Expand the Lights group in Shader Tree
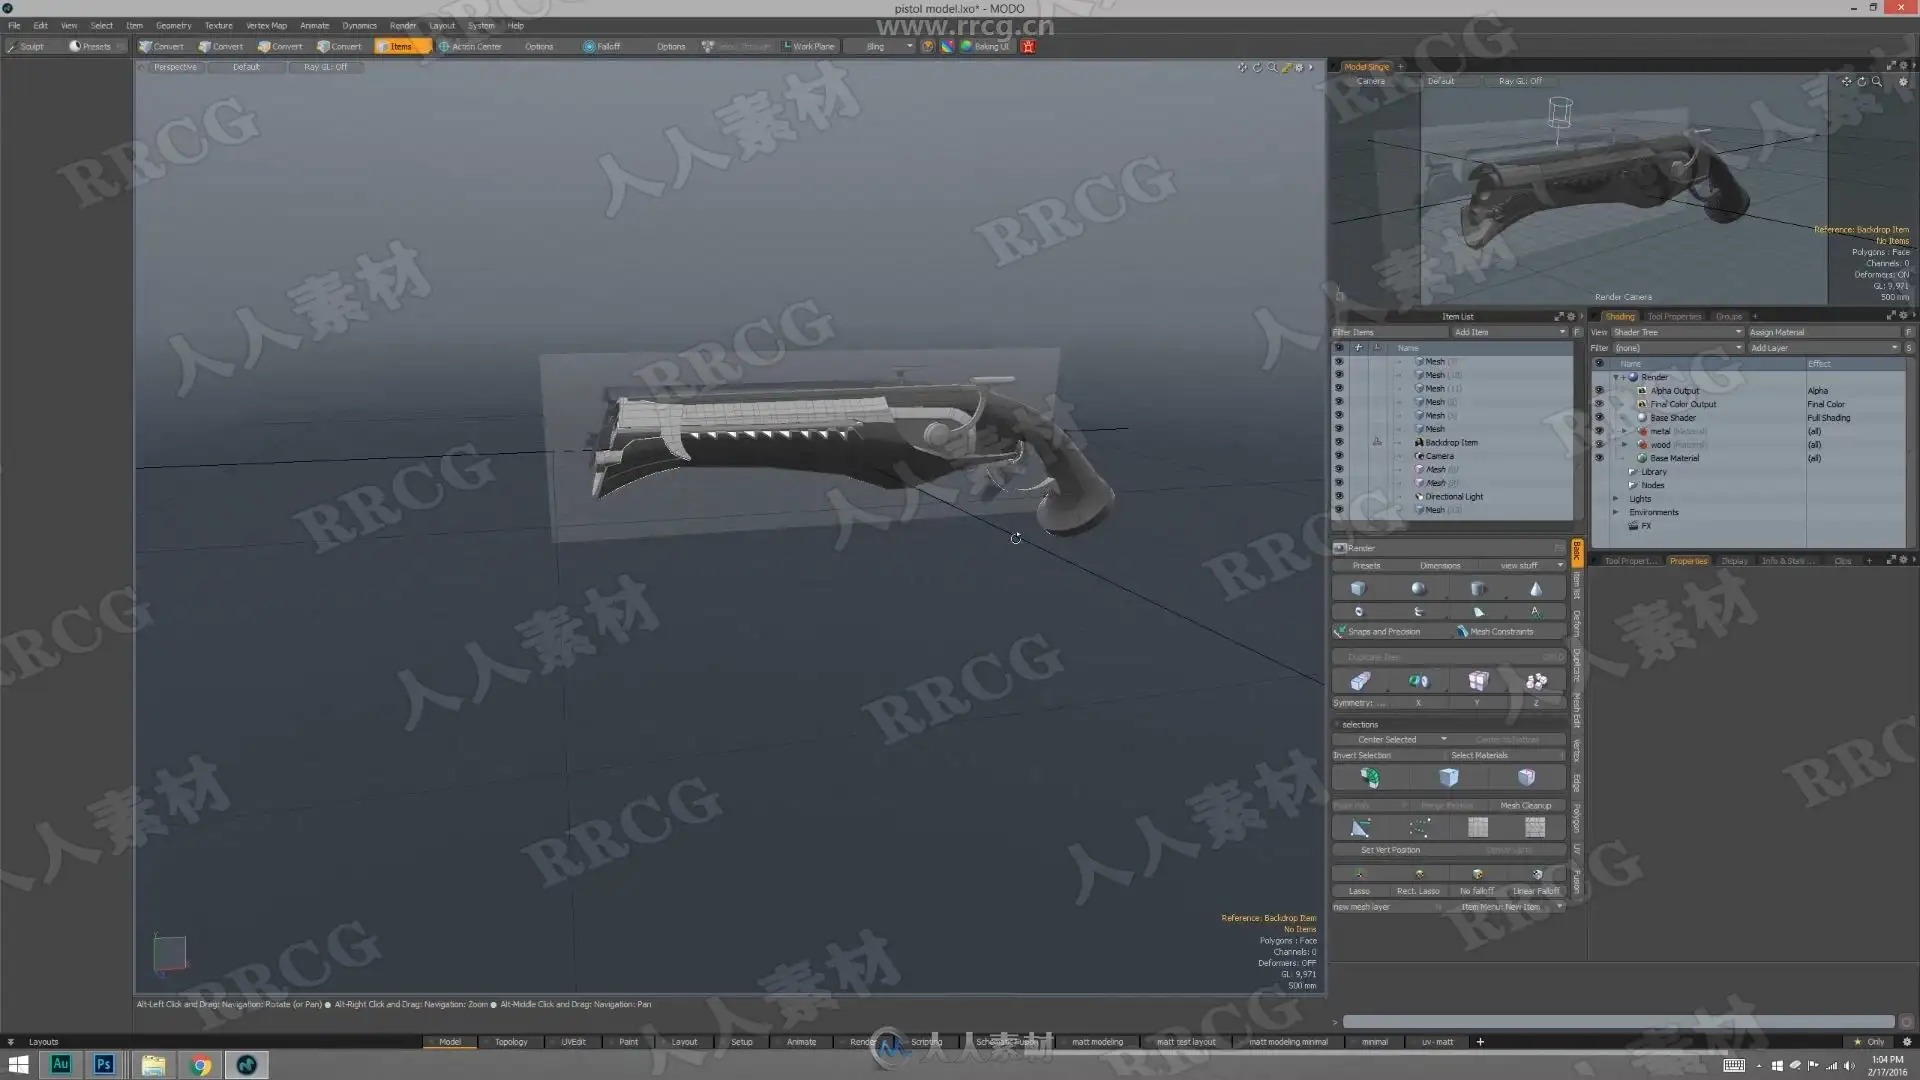The width and height of the screenshot is (1920, 1080). [1615, 499]
